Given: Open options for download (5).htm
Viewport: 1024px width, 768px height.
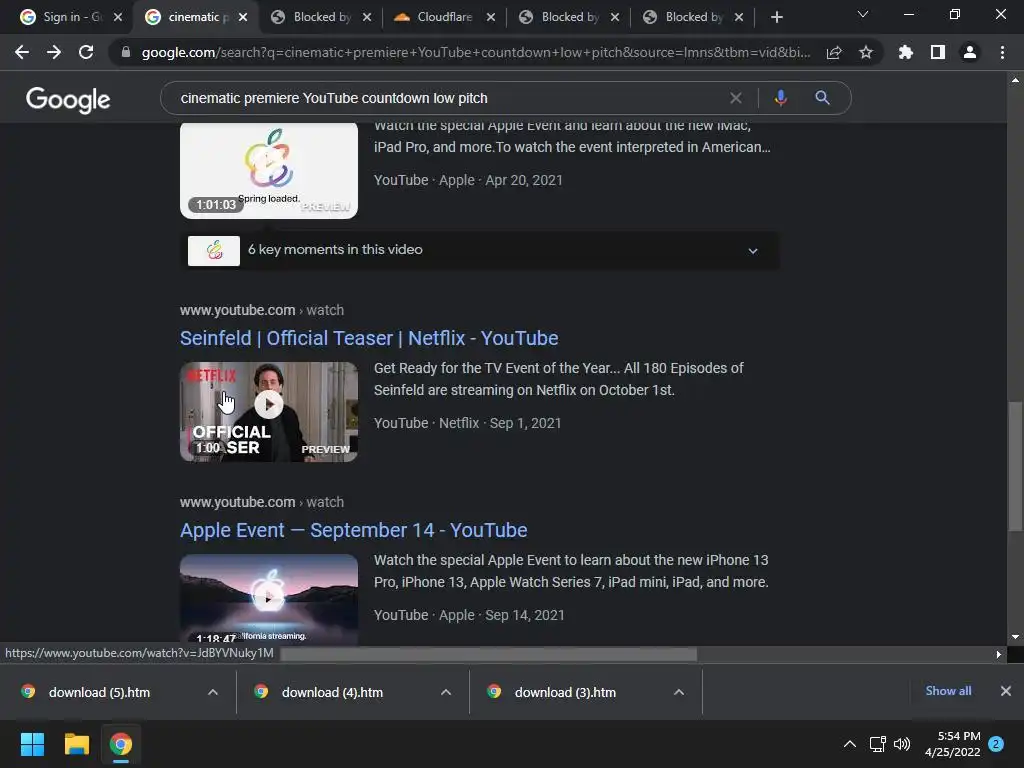Looking at the screenshot, I should coord(213,692).
